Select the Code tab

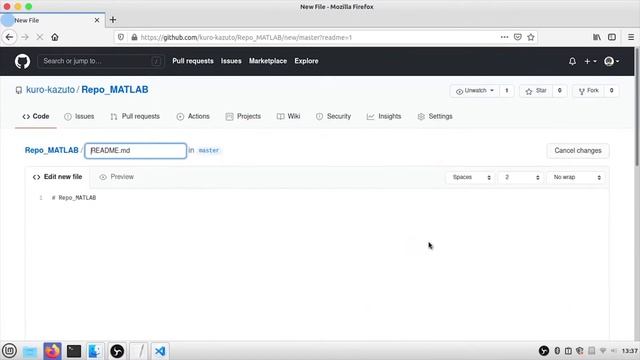point(36,116)
